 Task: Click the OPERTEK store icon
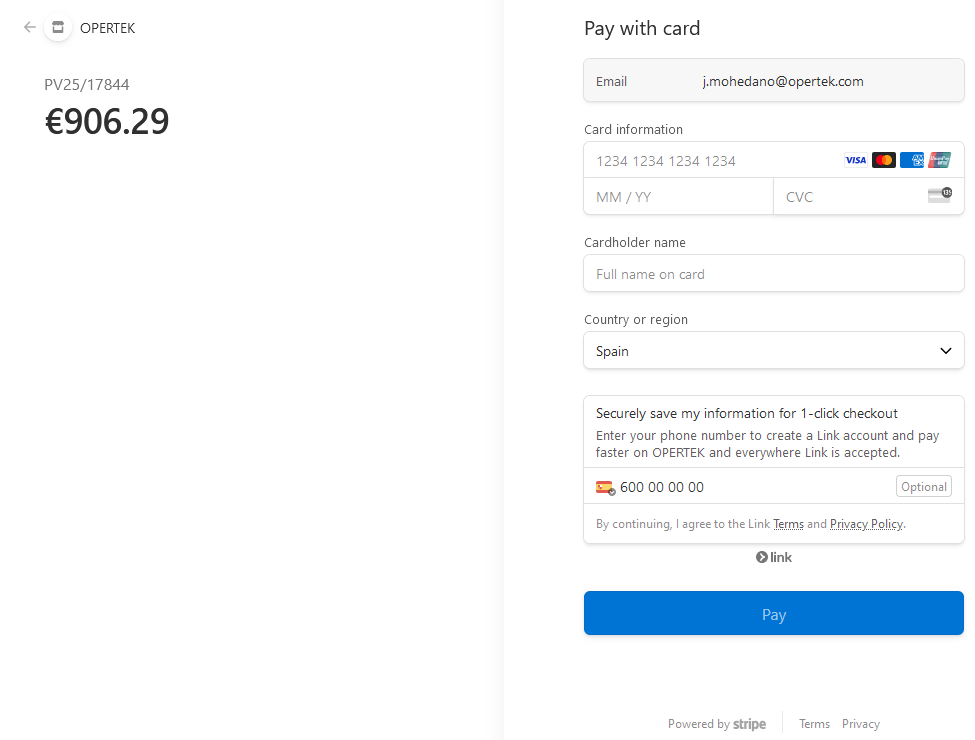[x=58, y=28]
